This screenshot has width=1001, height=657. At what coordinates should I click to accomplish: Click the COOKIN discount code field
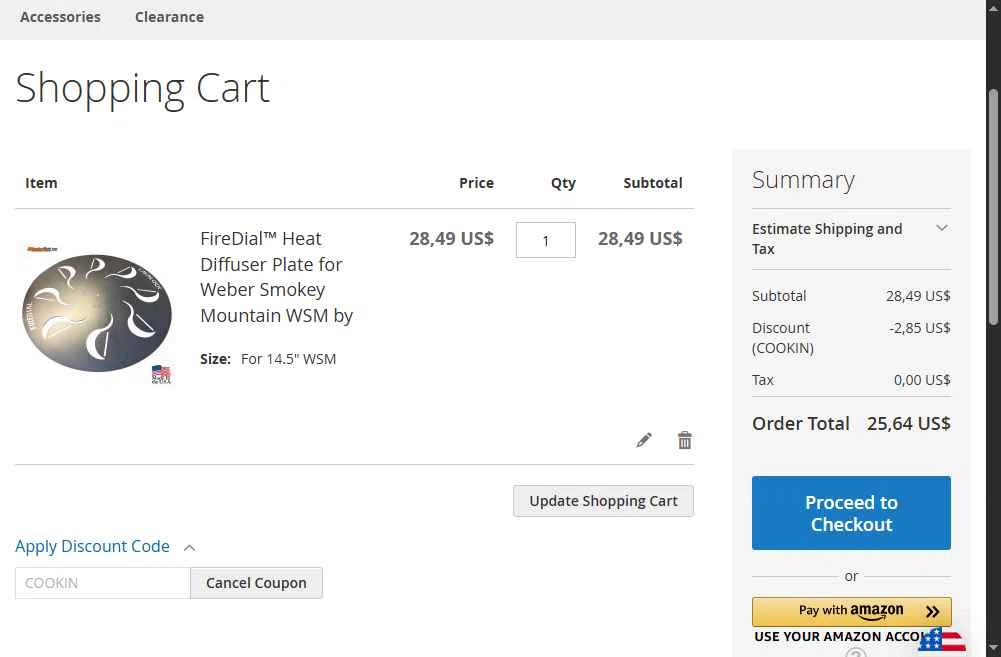(103, 583)
